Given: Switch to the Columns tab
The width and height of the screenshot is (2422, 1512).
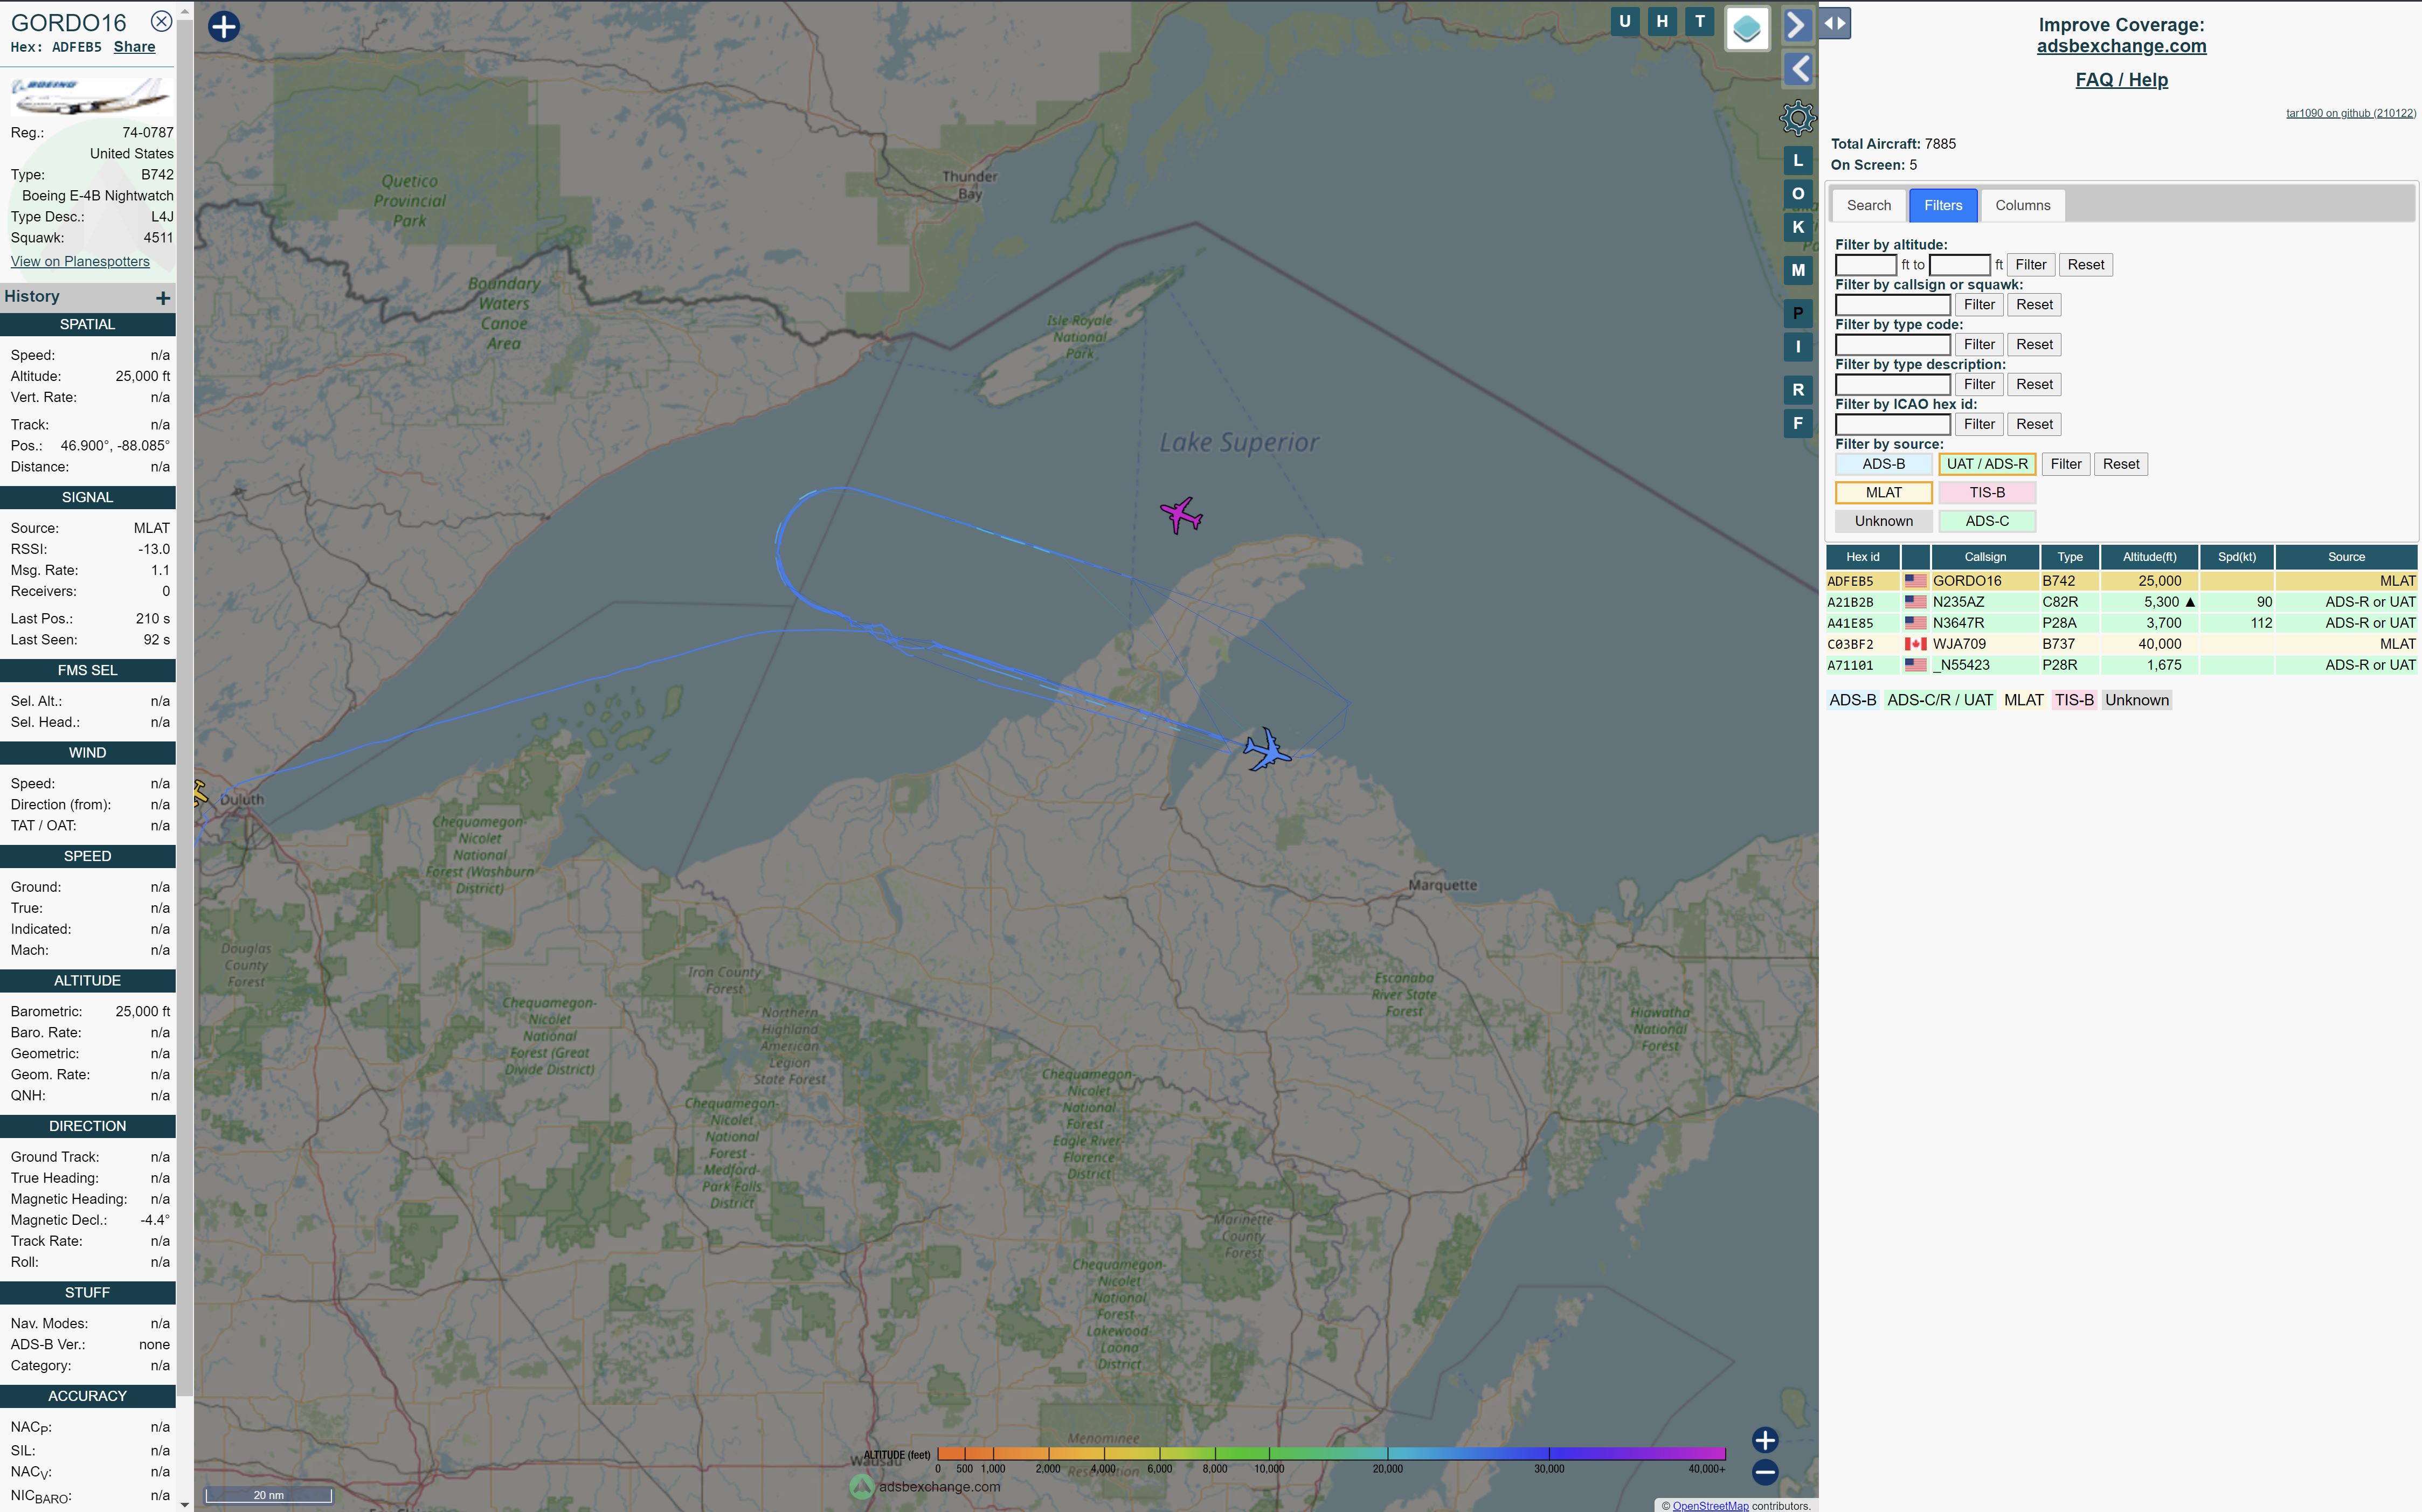Looking at the screenshot, I should 2022,205.
